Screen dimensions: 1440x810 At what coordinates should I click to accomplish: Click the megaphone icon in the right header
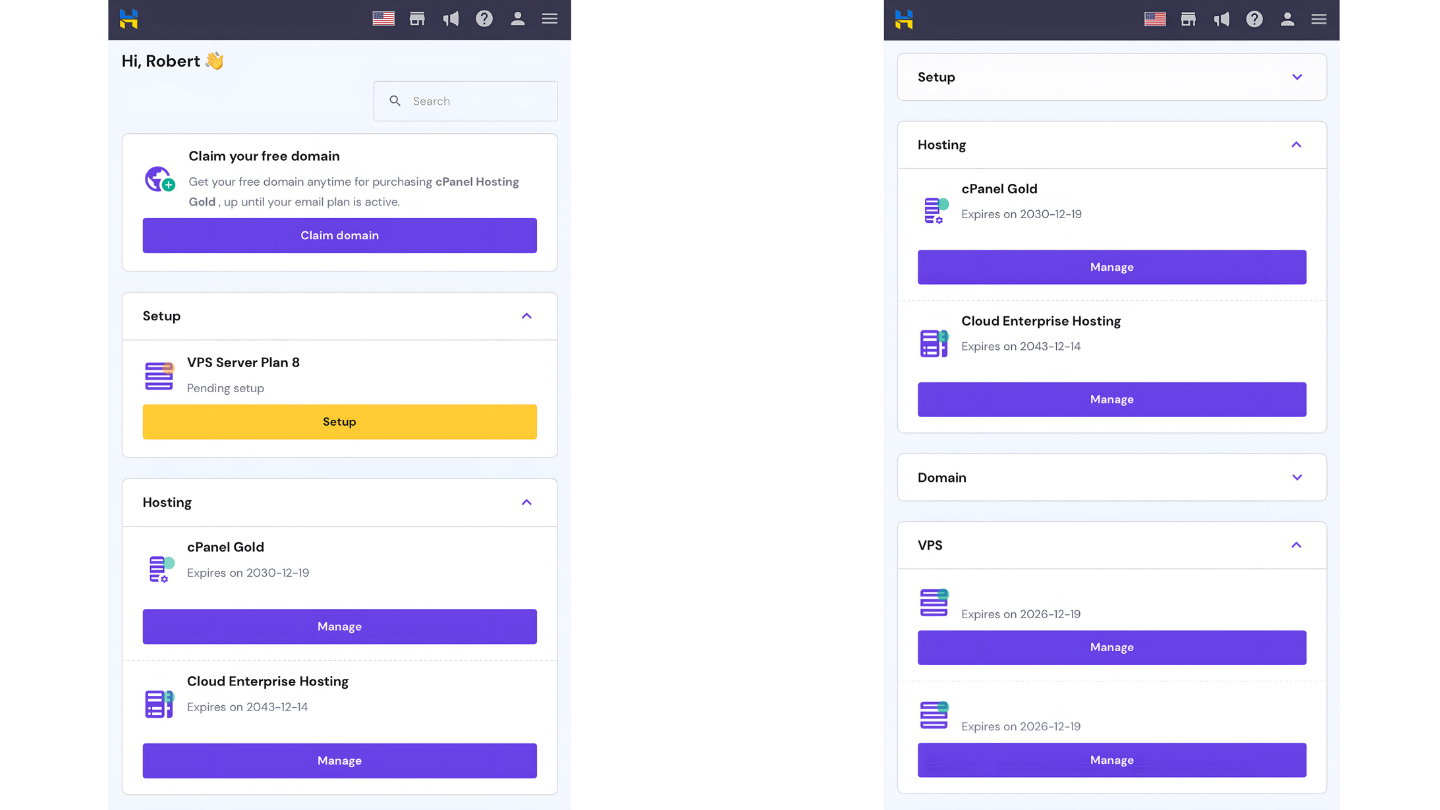tap(1221, 19)
